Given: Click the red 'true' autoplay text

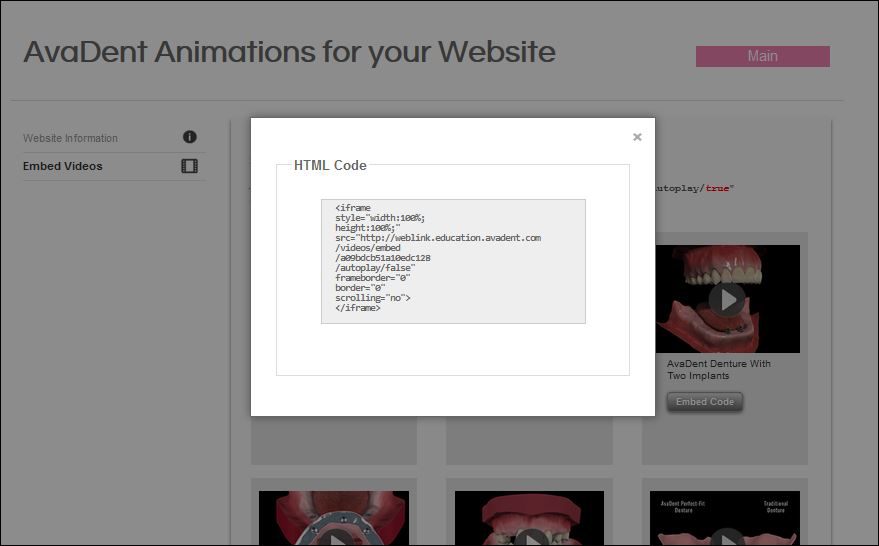Looking at the screenshot, I should [x=717, y=188].
